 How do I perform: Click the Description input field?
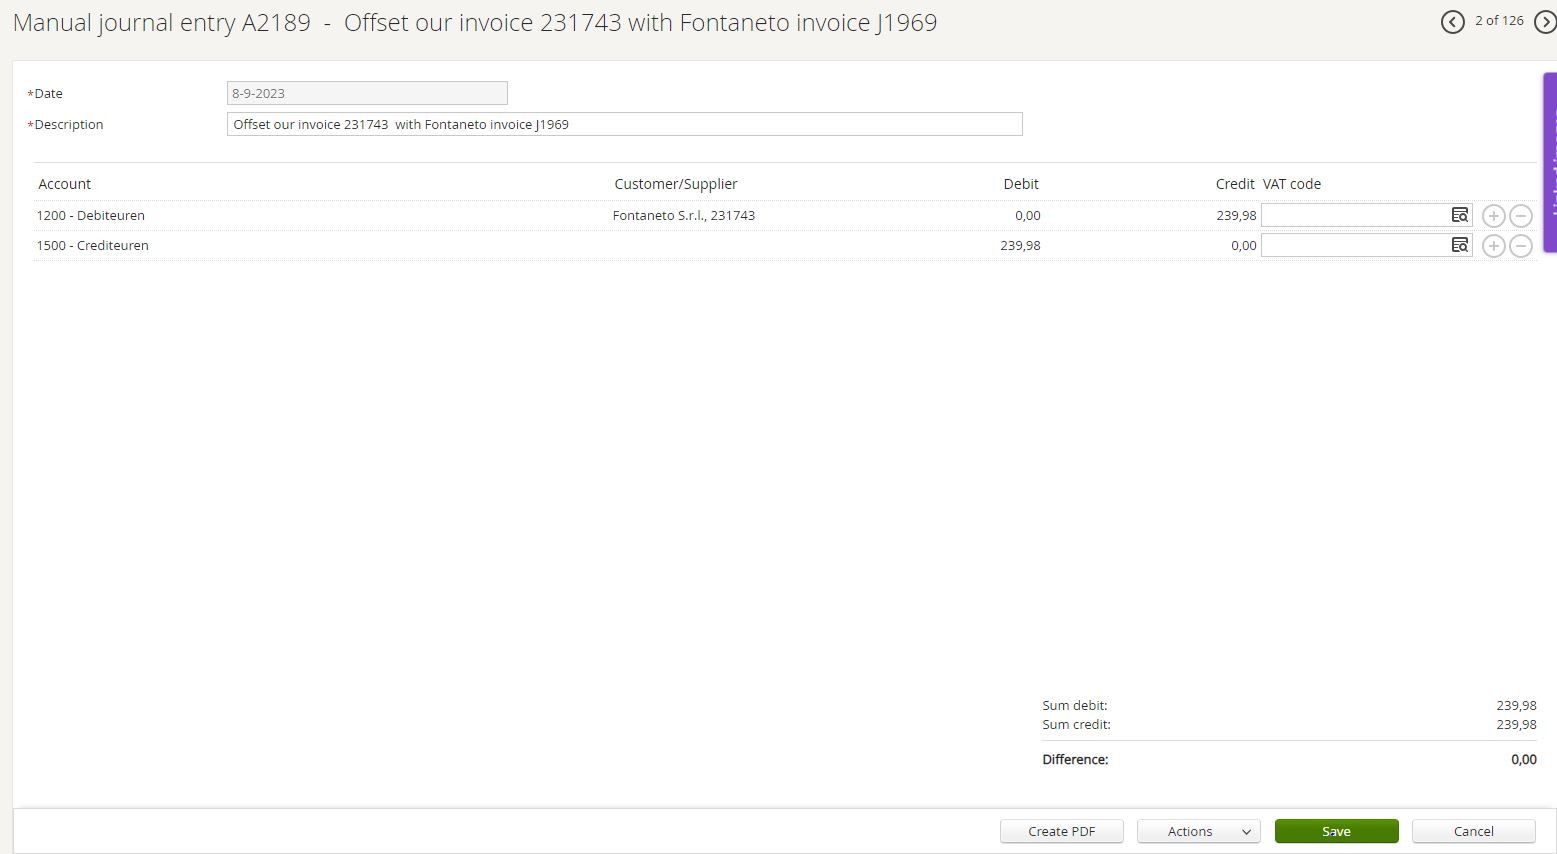point(624,124)
